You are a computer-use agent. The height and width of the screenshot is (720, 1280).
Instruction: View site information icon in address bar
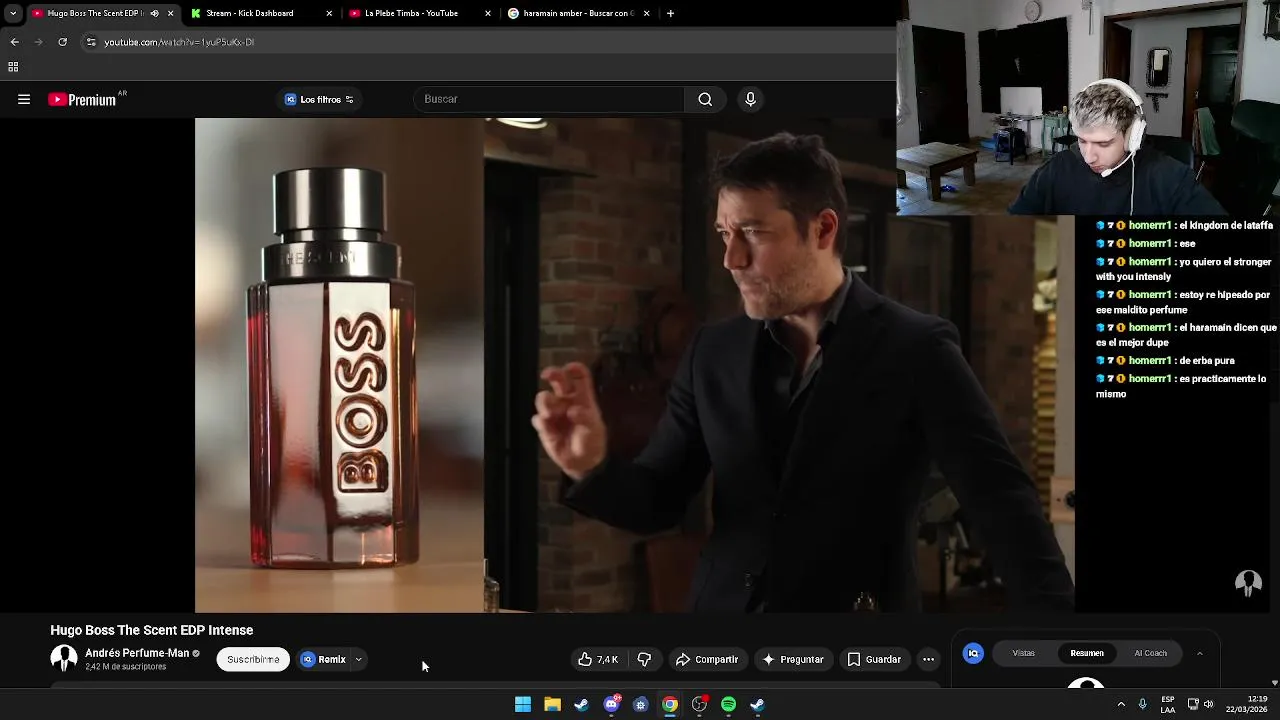91,42
